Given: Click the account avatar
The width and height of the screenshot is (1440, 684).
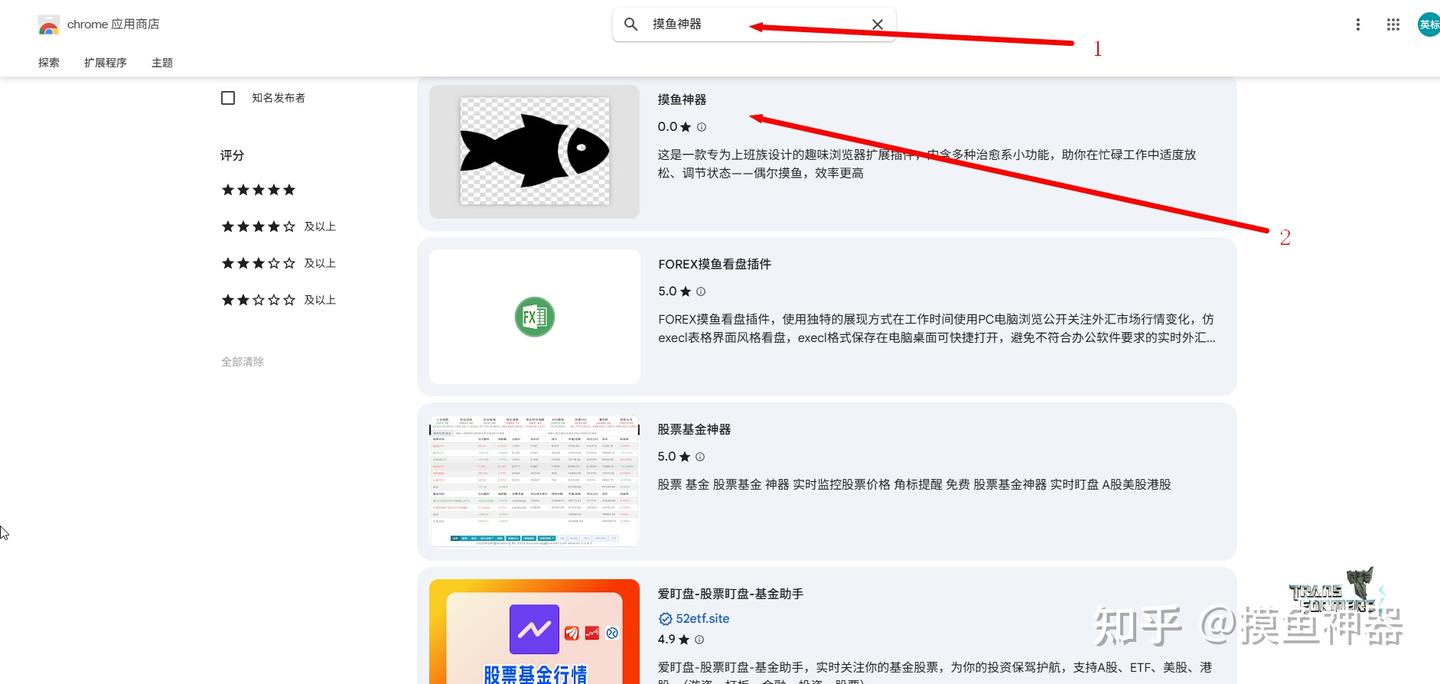Looking at the screenshot, I should click(1429, 24).
